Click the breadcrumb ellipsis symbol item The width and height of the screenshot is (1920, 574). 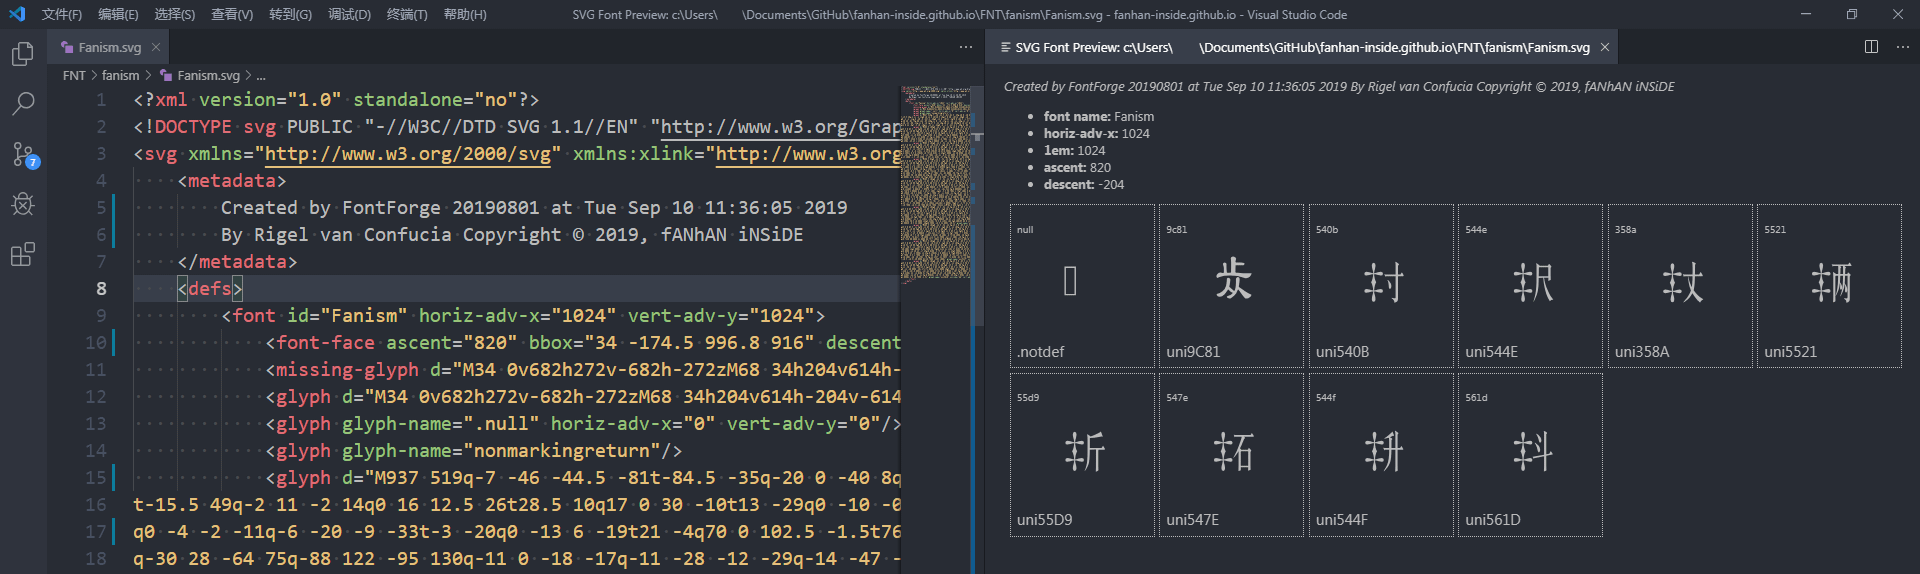click(261, 75)
